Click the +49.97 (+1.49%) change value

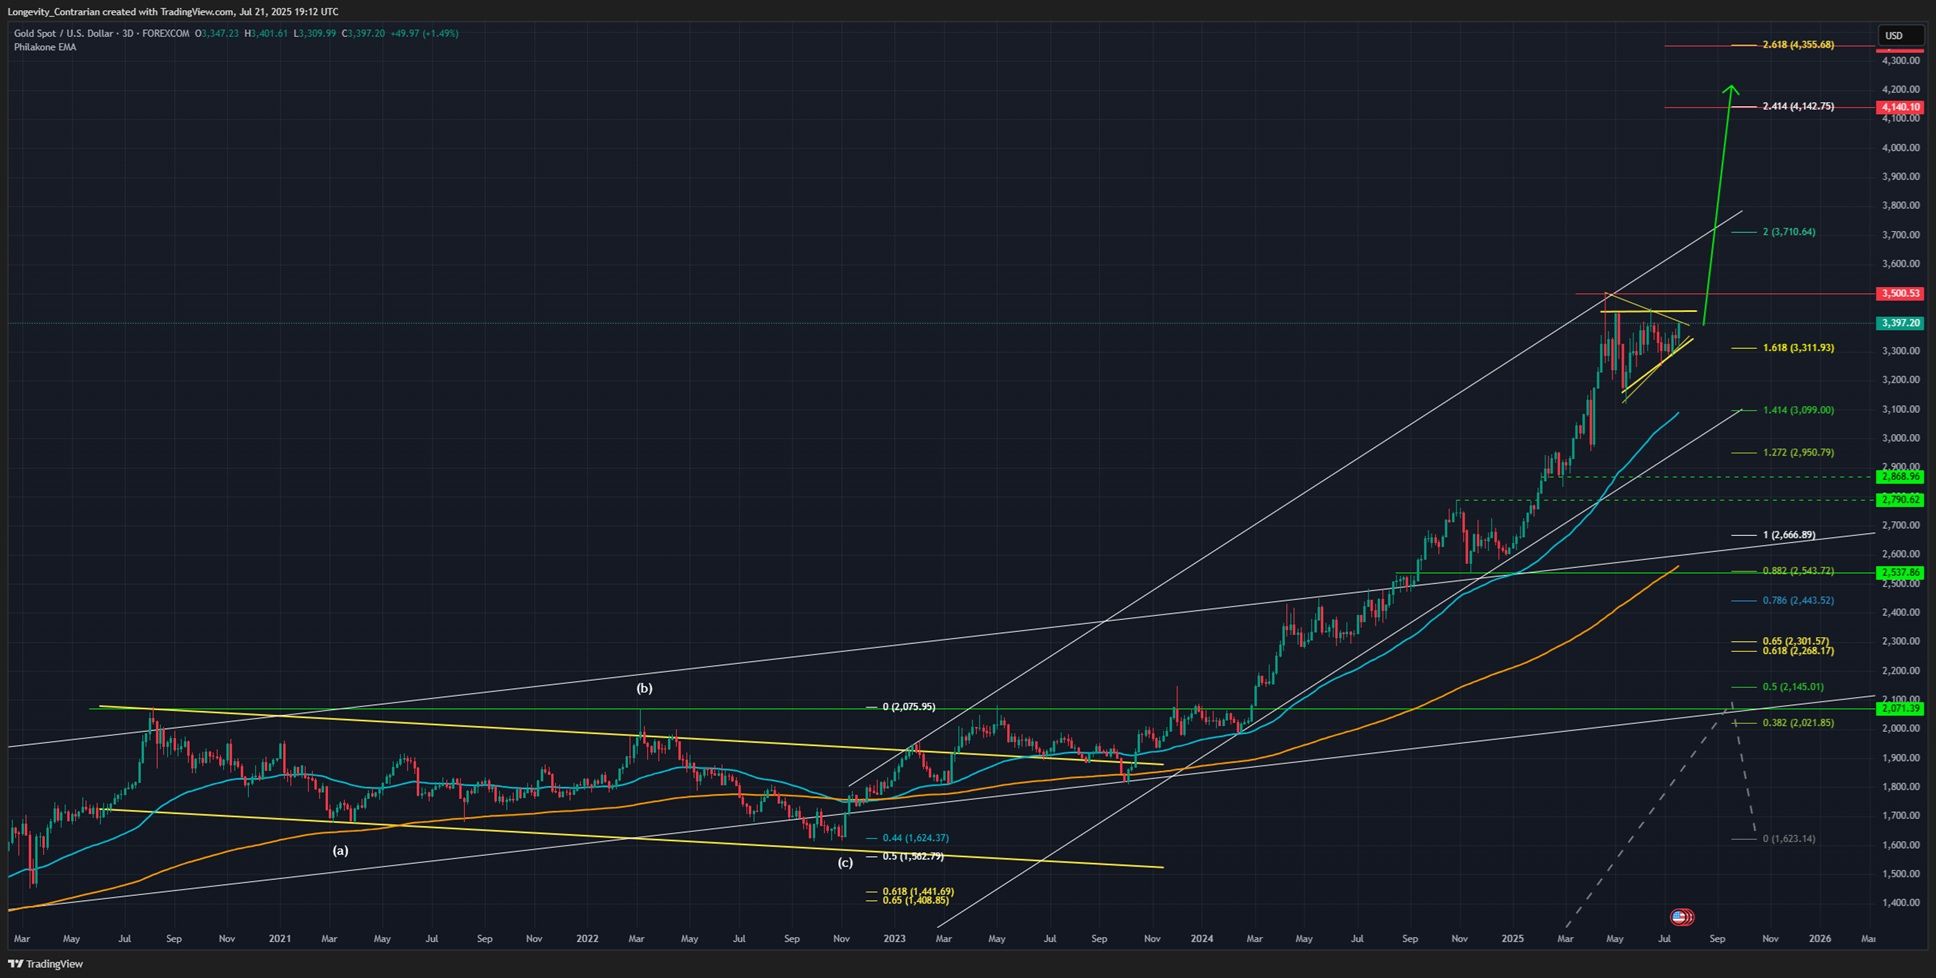point(424,33)
